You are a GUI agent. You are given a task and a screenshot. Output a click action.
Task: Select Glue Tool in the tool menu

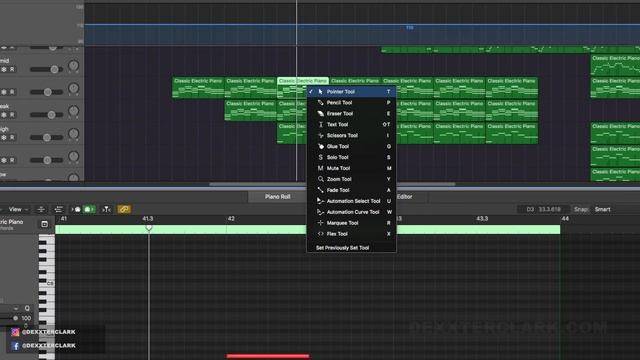(x=351, y=147)
